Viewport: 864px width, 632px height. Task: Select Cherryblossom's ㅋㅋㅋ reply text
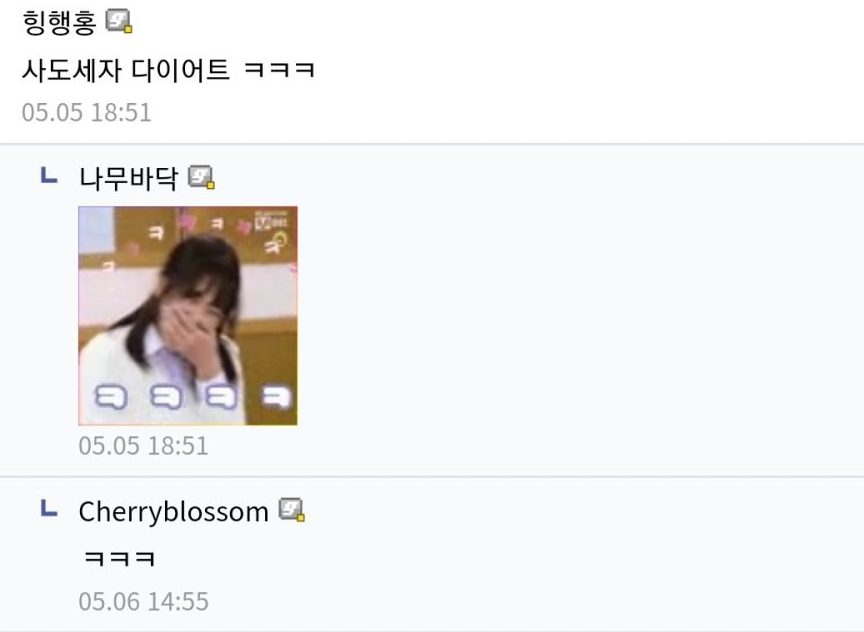point(120,559)
